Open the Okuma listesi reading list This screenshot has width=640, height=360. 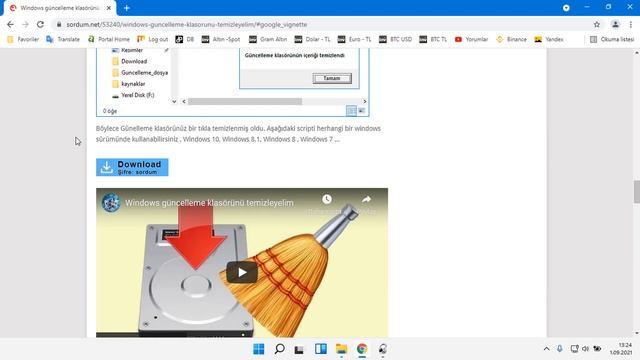[x=612, y=39]
